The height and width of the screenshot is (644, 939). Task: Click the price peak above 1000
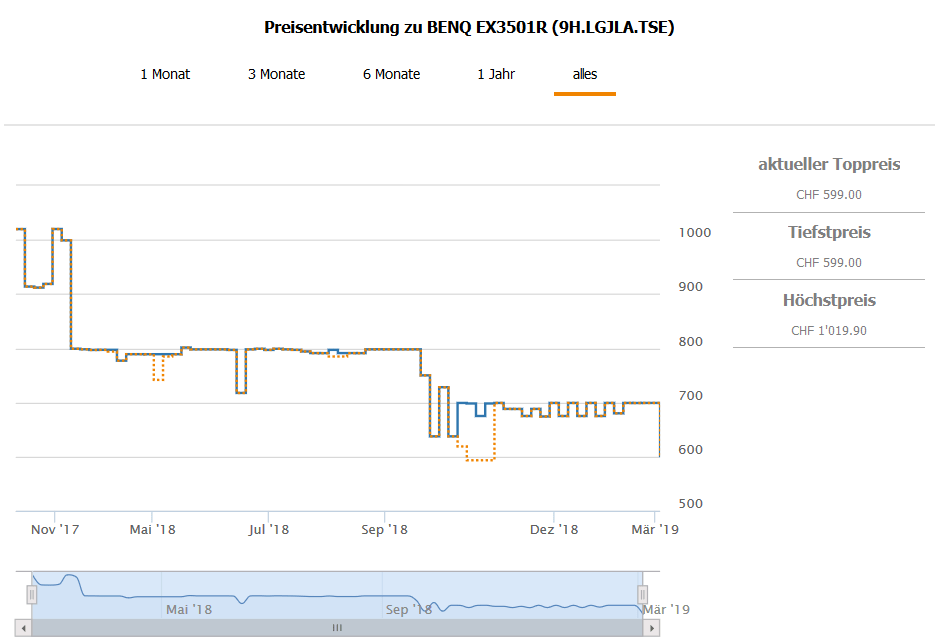pyautogui.click(x=57, y=229)
